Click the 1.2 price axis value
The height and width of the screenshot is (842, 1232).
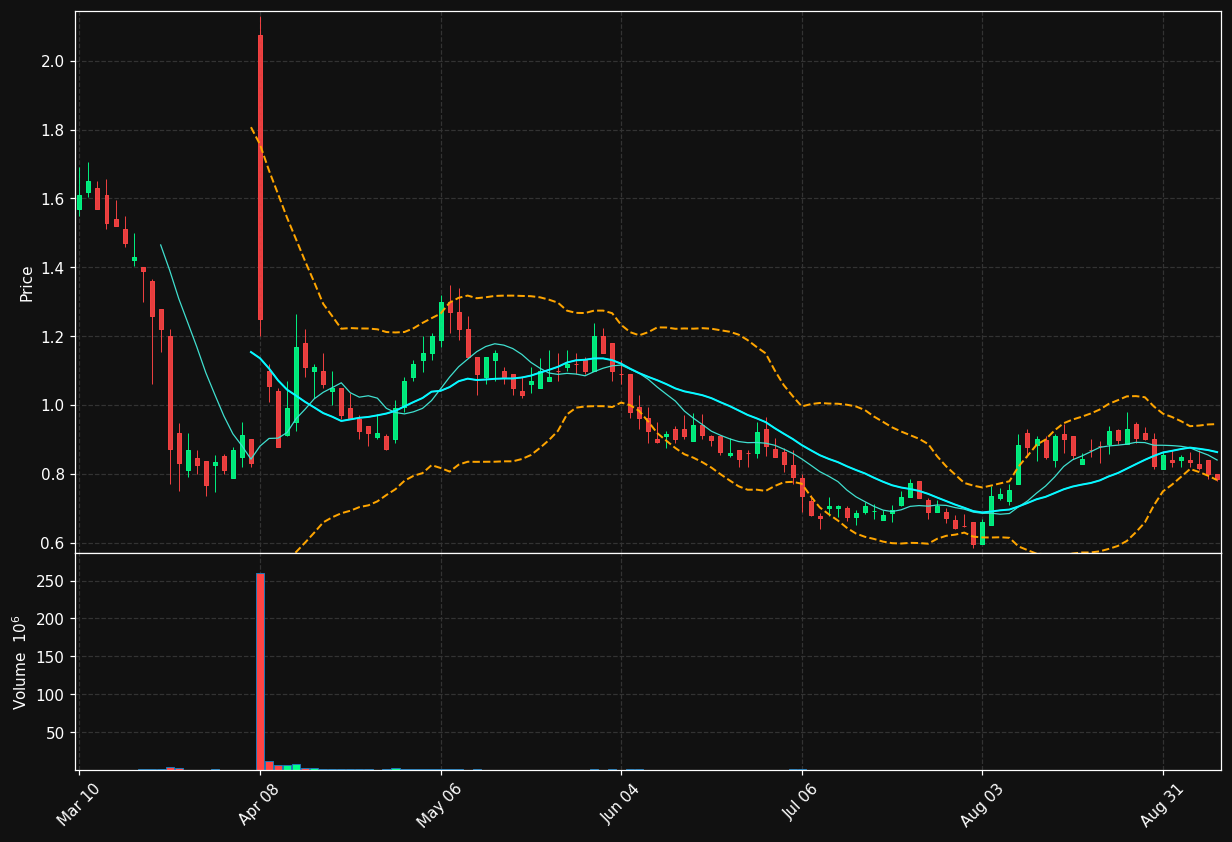[52, 337]
